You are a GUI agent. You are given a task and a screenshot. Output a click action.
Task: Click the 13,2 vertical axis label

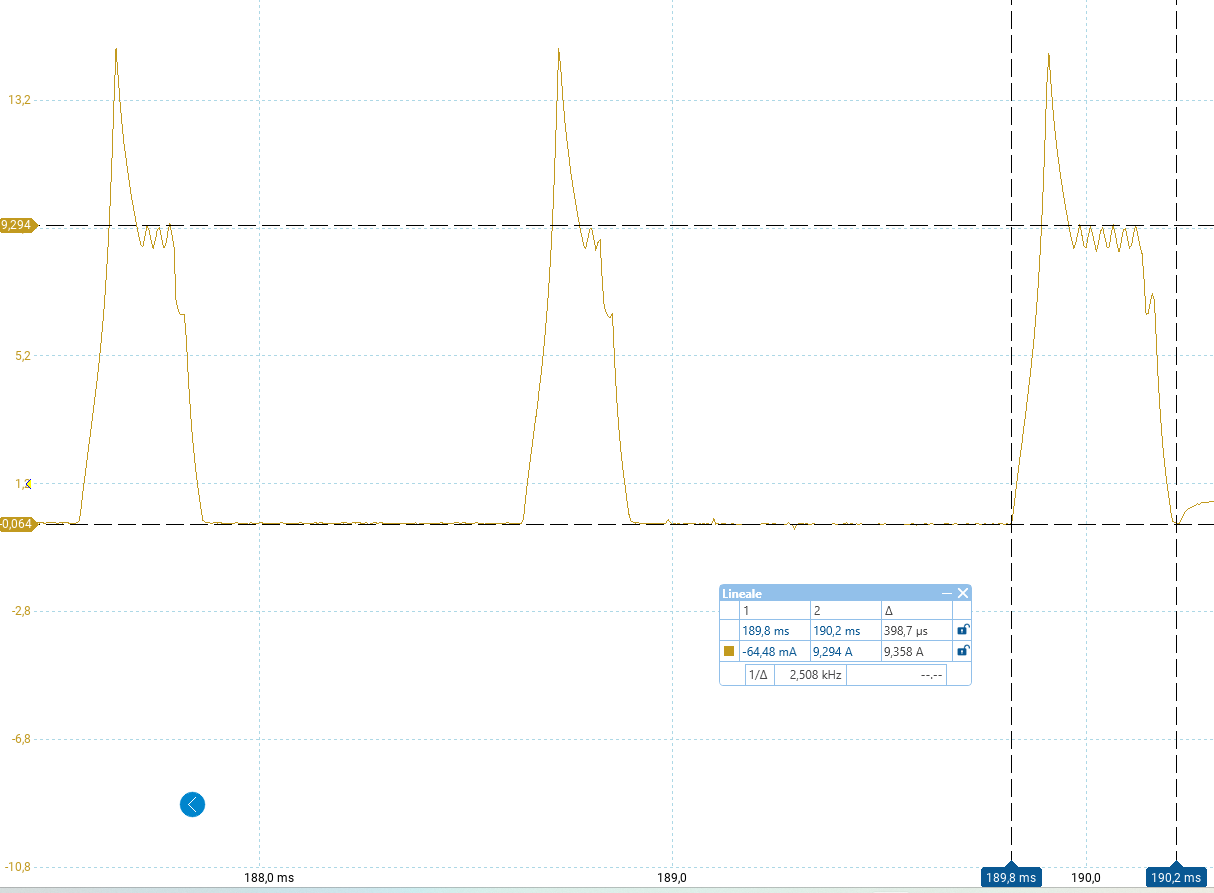click(x=20, y=100)
